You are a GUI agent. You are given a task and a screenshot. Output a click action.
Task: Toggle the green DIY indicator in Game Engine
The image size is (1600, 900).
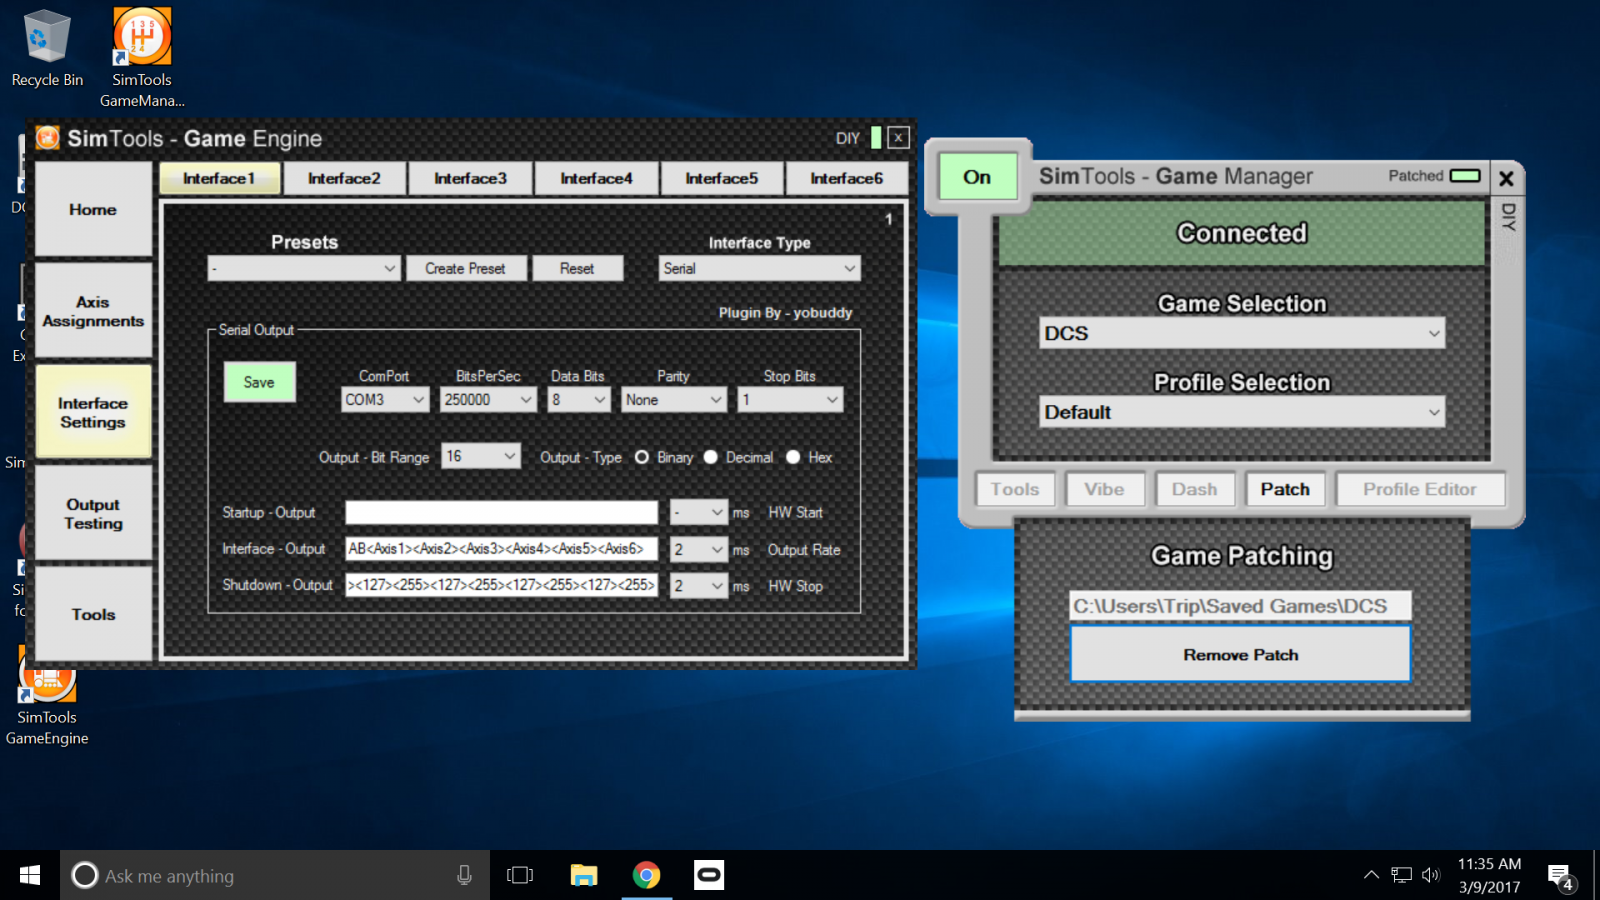pyautogui.click(x=876, y=138)
